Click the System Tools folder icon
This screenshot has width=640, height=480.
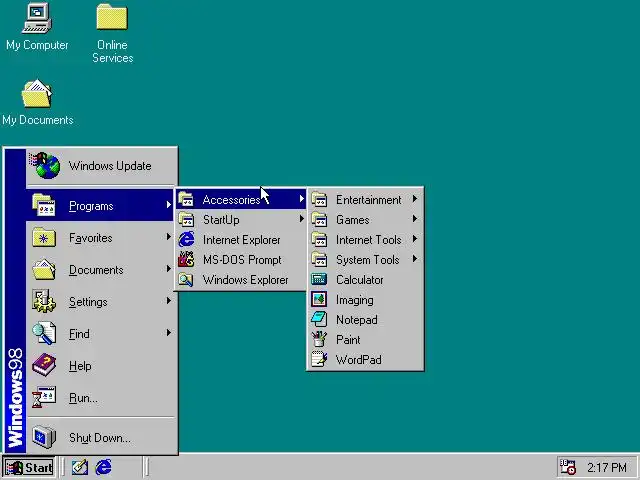tap(319, 260)
